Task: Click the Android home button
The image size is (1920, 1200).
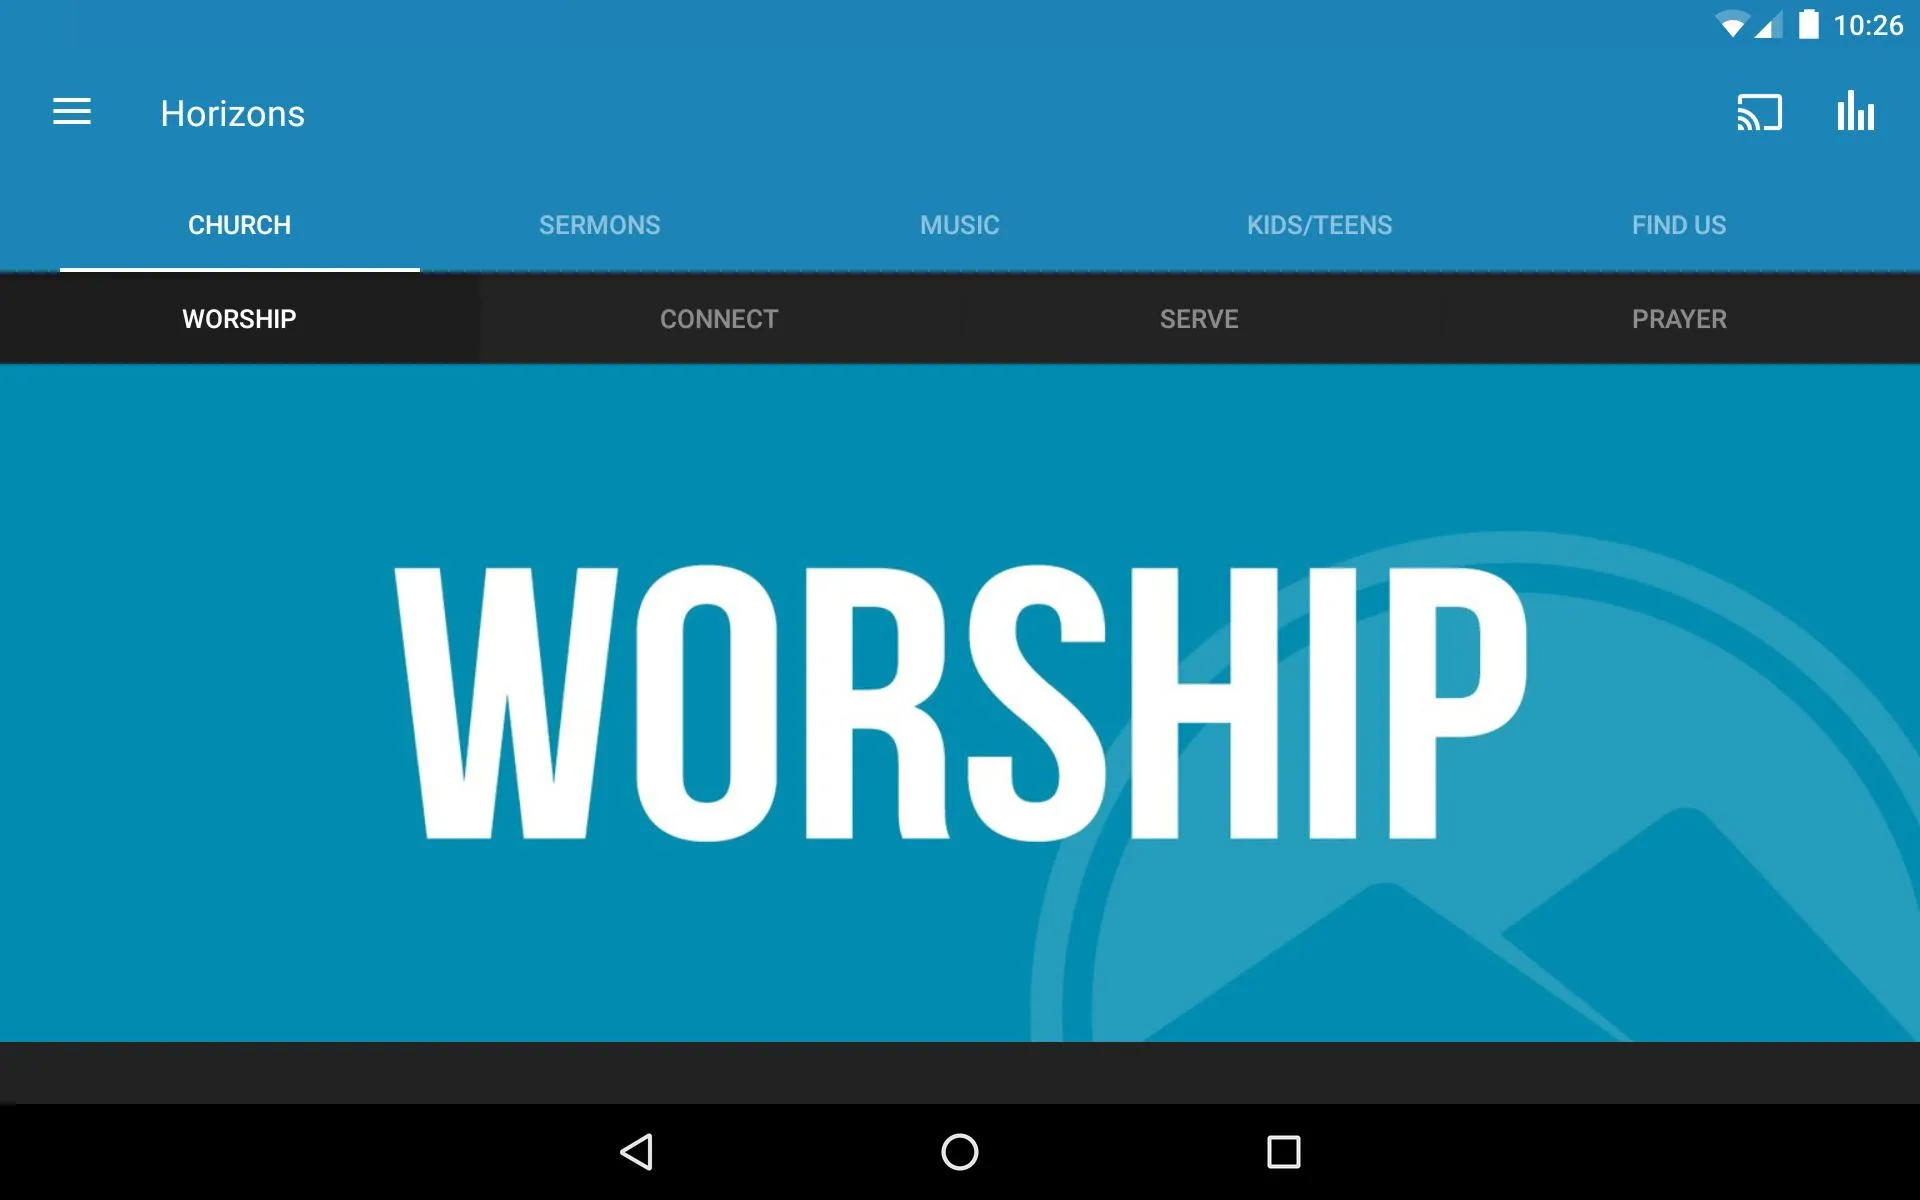Action: [x=959, y=1152]
